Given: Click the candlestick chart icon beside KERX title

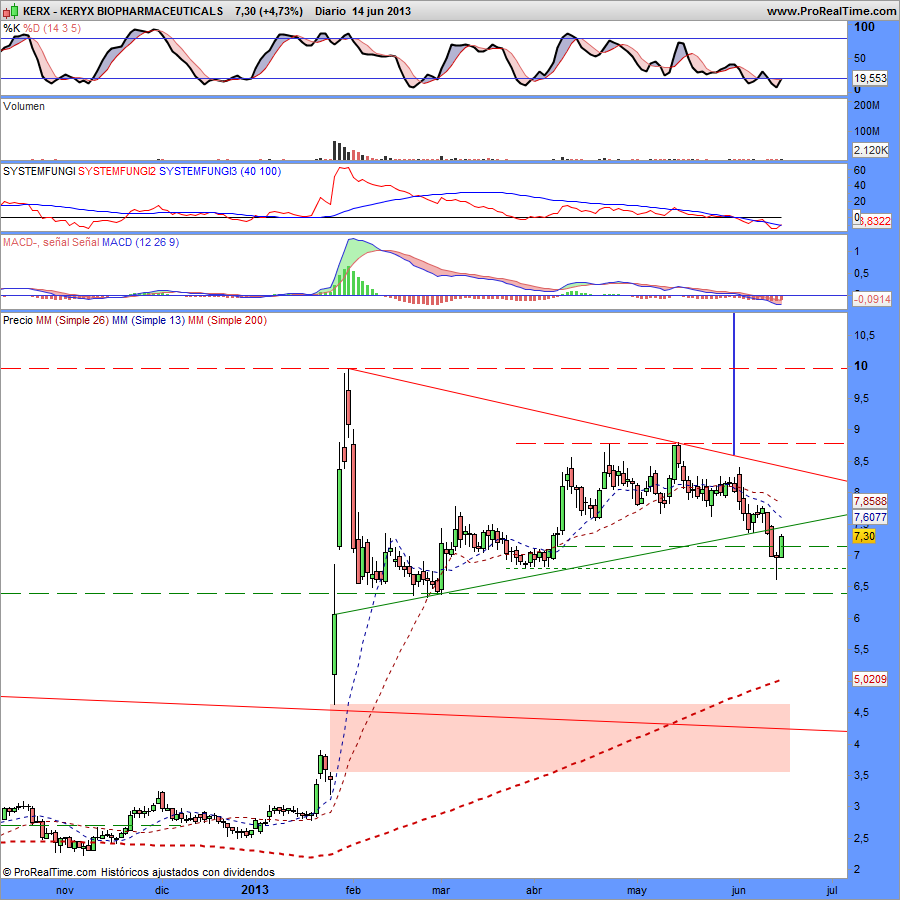Looking at the screenshot, I should point(11,11).
